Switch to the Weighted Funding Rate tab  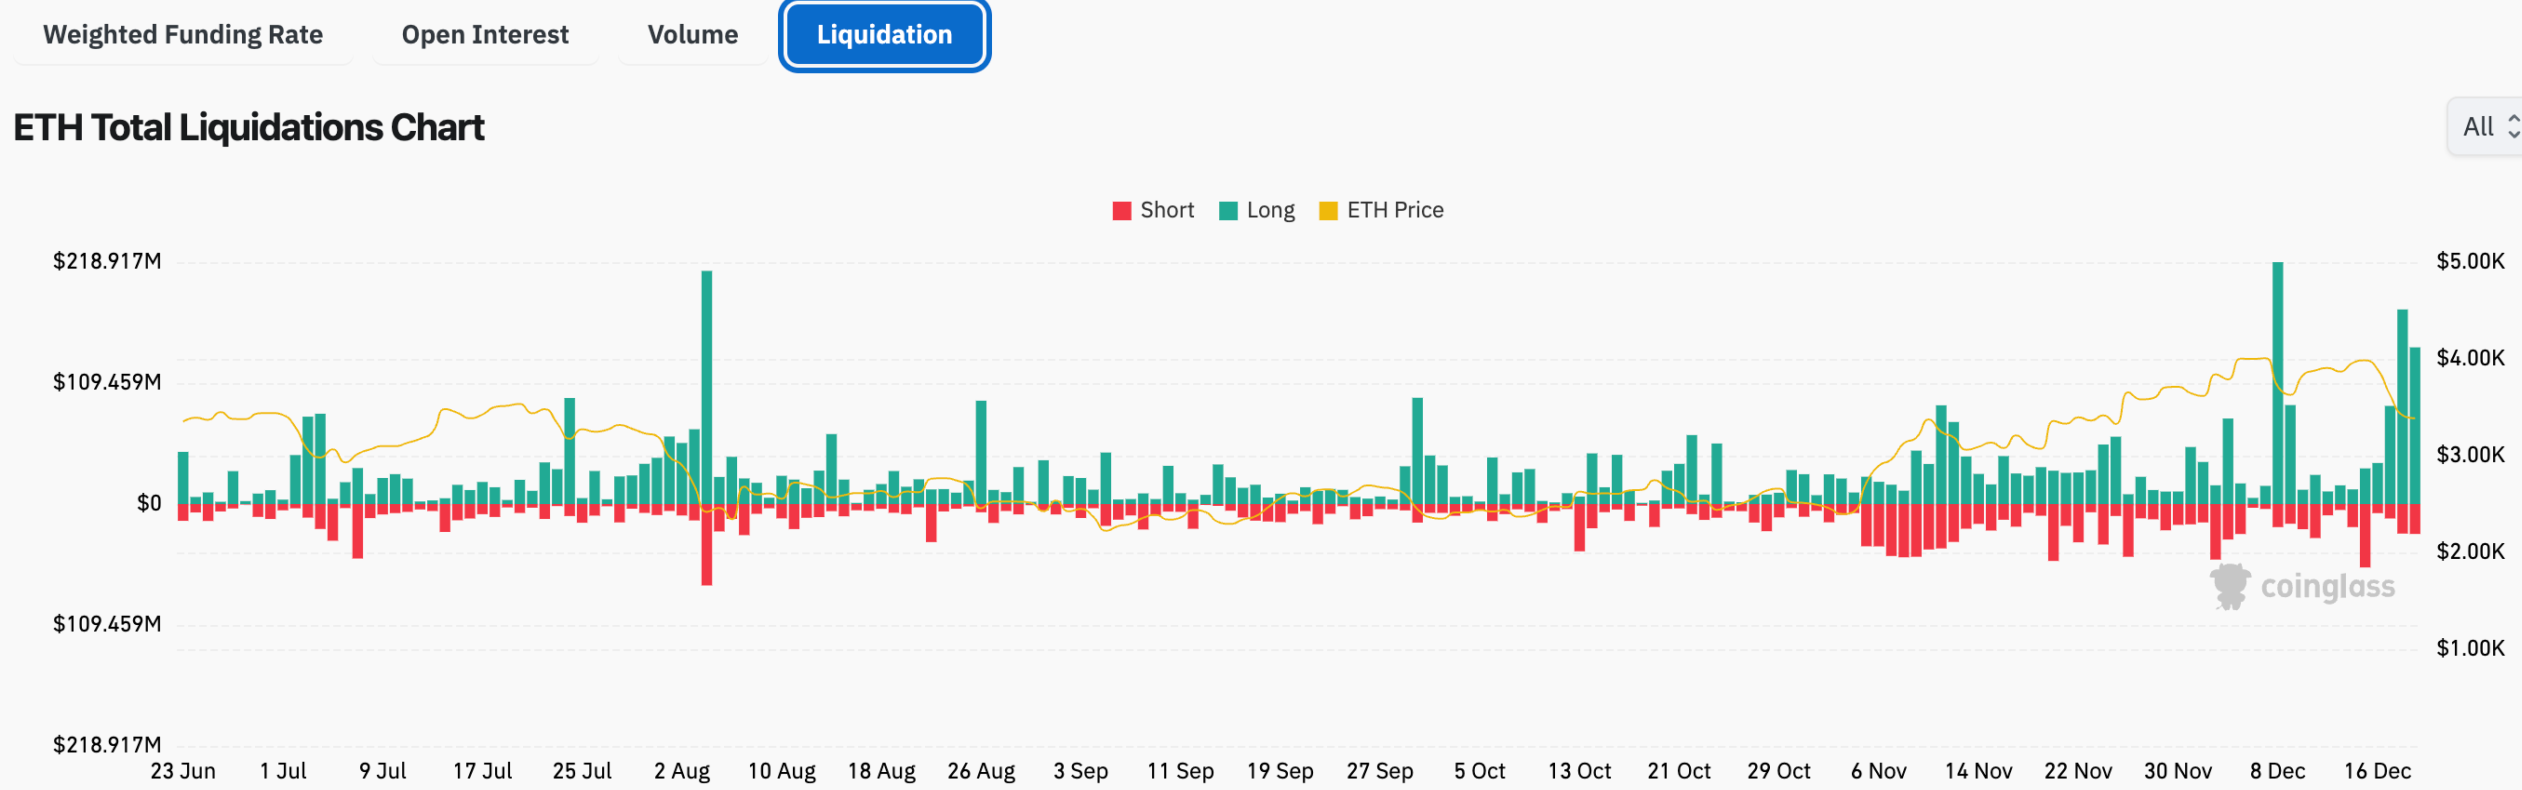[183, 35]
